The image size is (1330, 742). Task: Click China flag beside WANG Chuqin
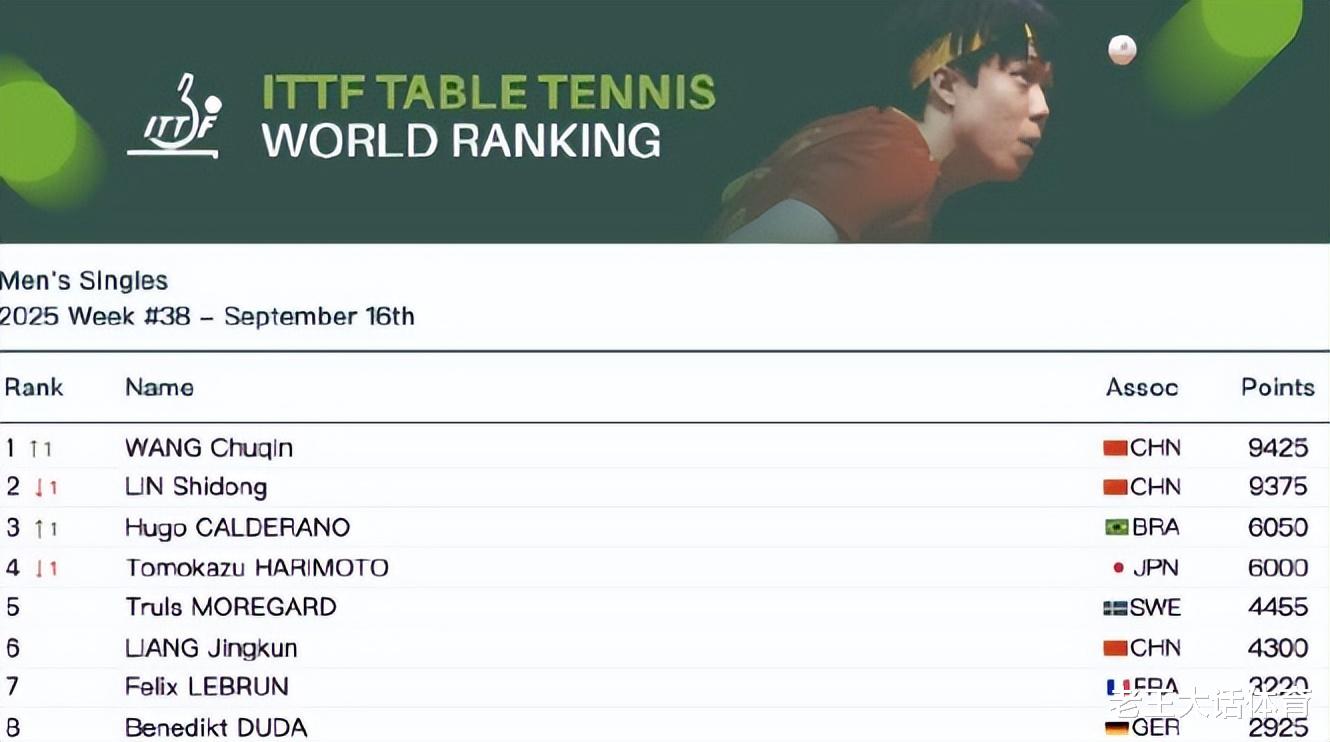(1115, 448)
